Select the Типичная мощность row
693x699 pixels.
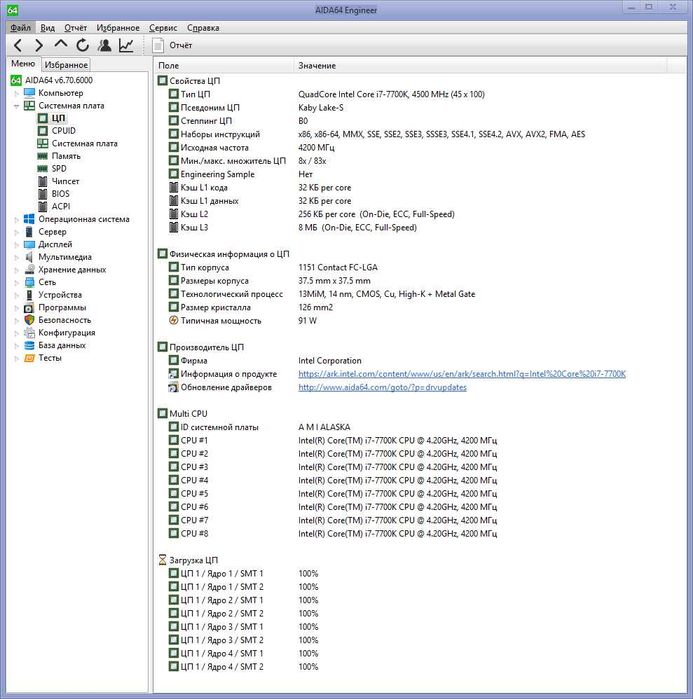419,321
